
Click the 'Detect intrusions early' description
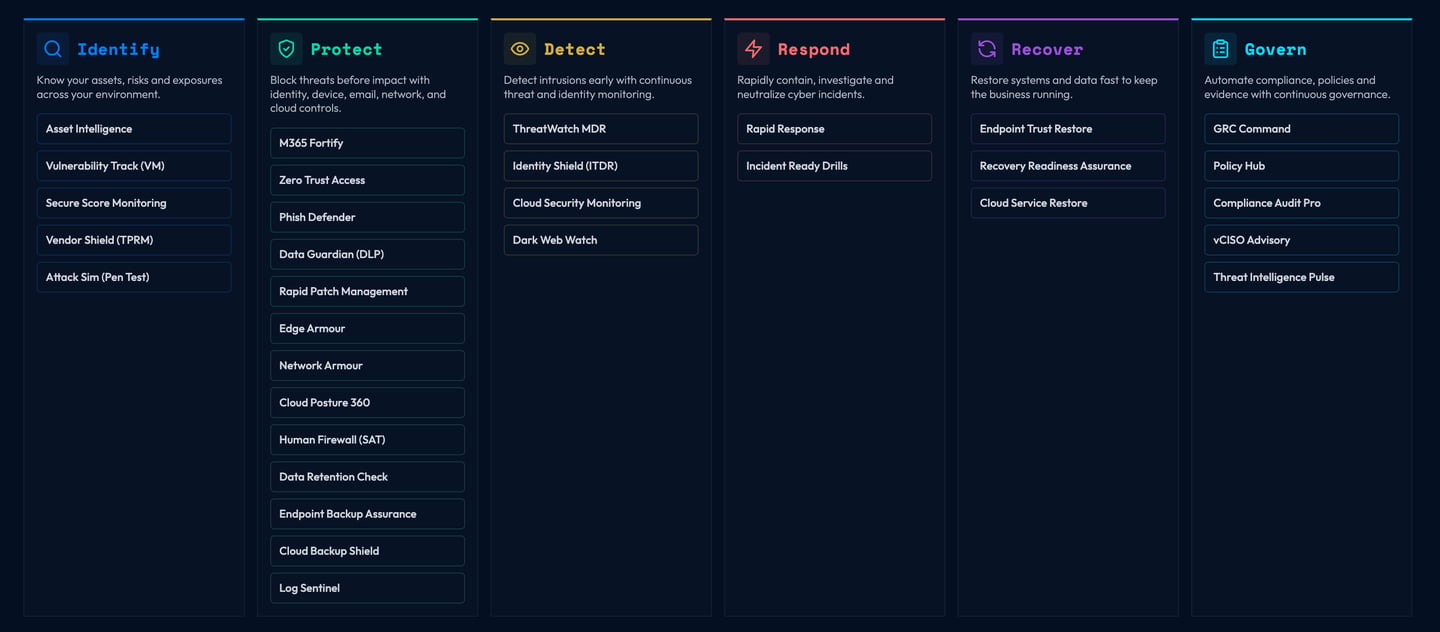[598, 87]
